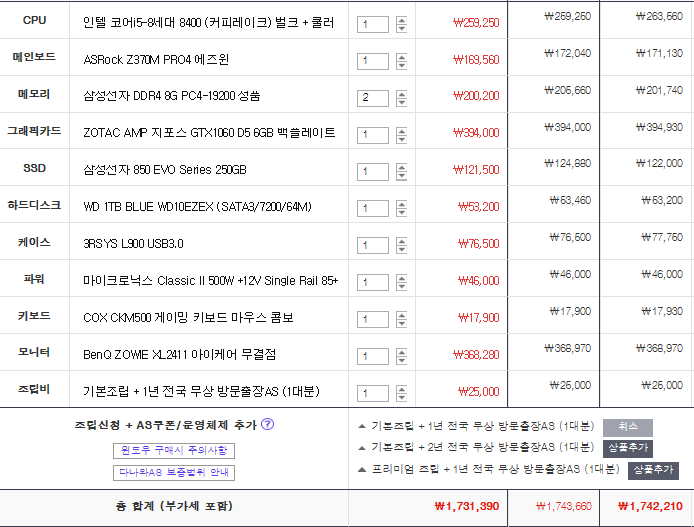This screenshot has height=527, width=694.
Task: Click the SSD quantity input field
Action: click(373, 172)
